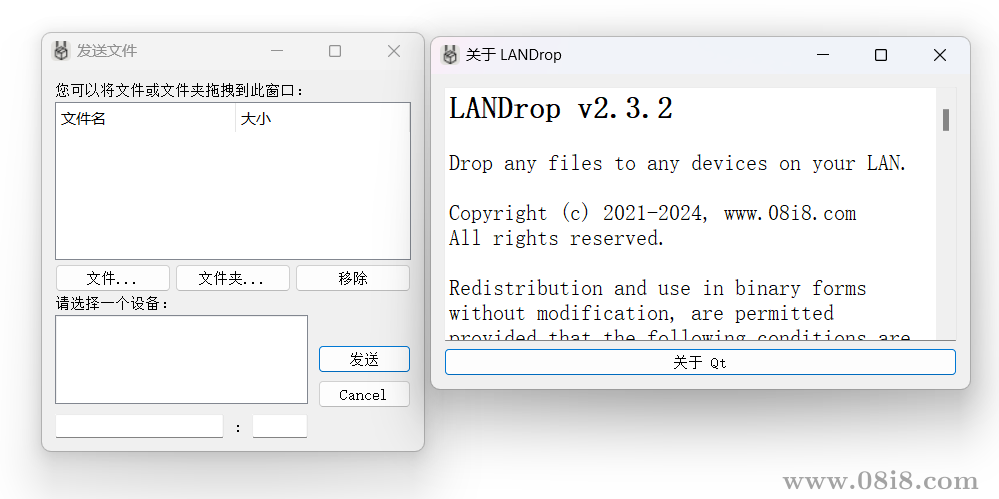This screenshot has width=999, height=499.
Task: Remove selected file with 移除 button
Action: coord(353,278)
